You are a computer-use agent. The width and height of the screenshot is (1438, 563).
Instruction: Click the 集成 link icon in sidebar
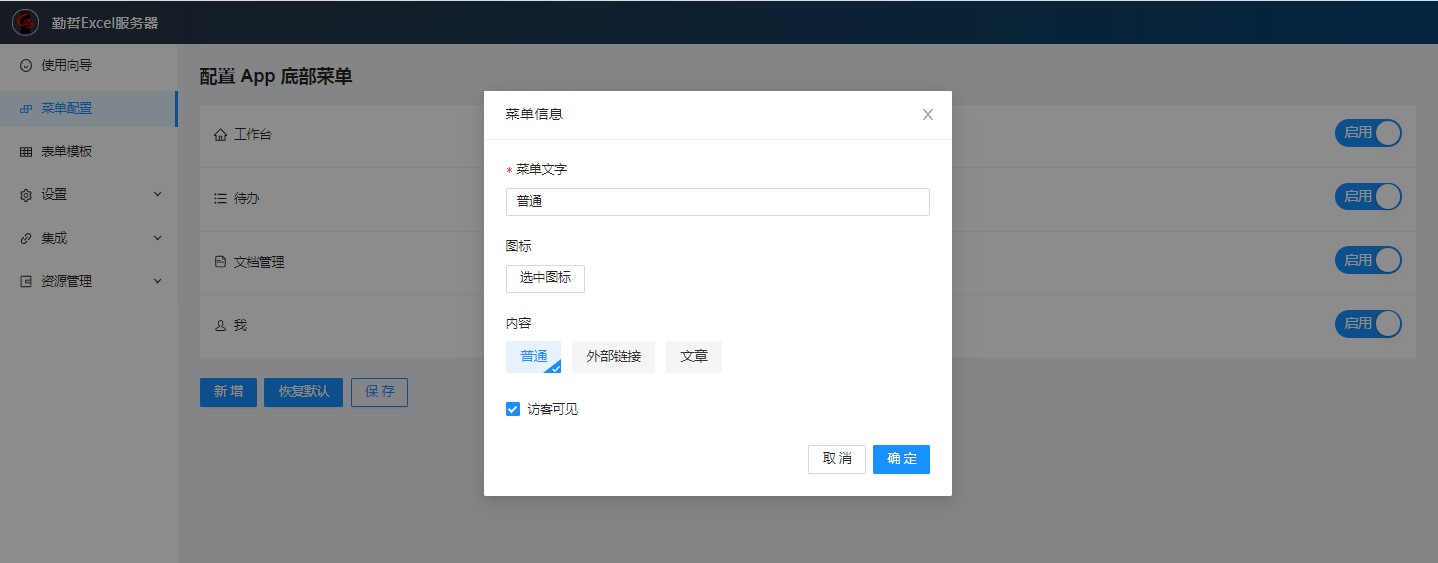26,239
